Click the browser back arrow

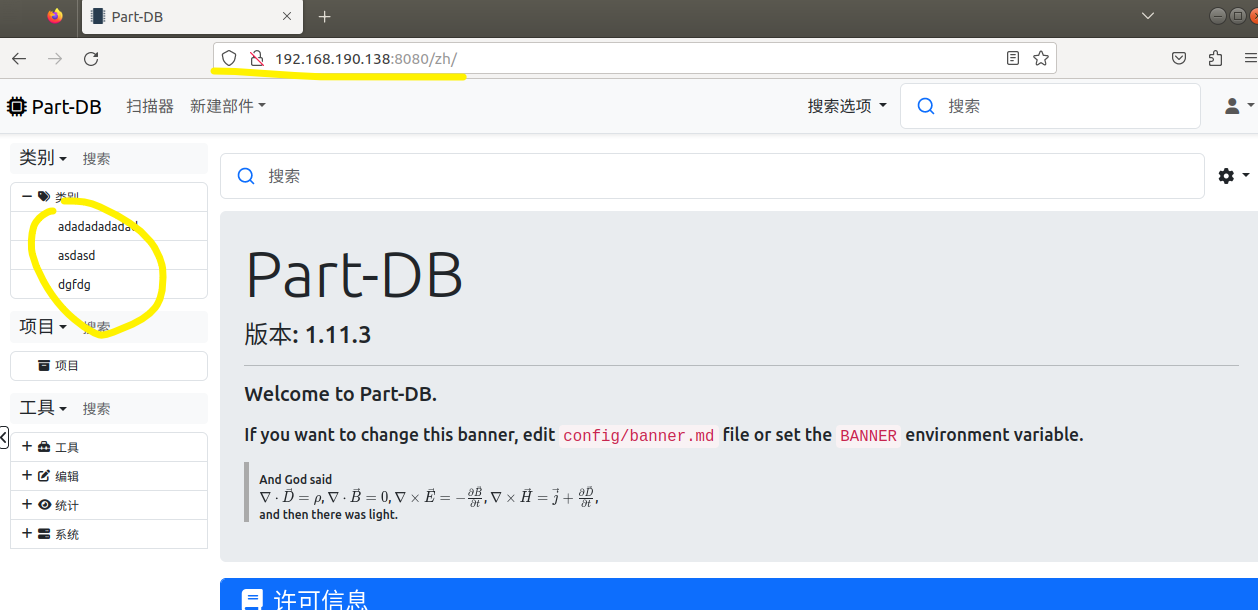tap(19, 59)
